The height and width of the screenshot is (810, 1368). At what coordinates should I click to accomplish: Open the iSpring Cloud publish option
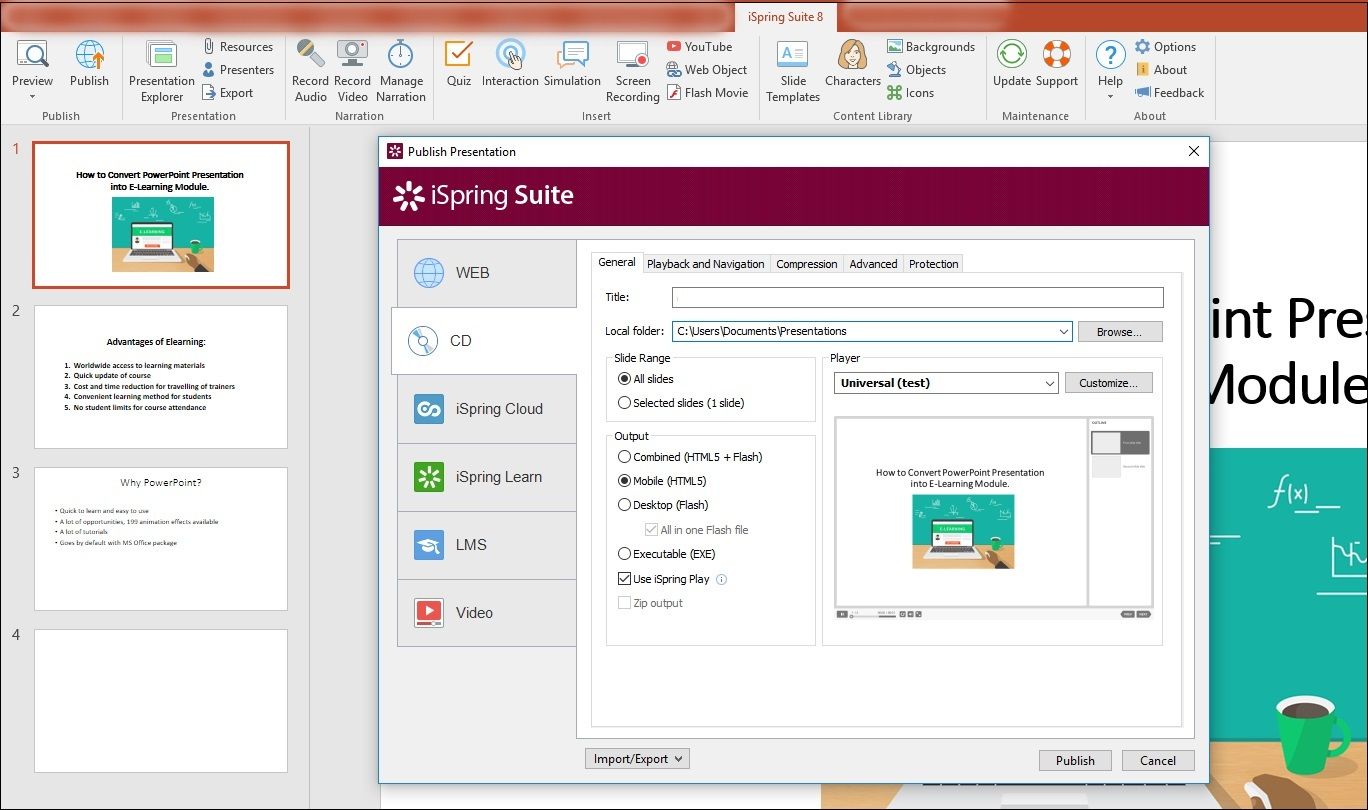pyautogui.click(x=487, y=409)
